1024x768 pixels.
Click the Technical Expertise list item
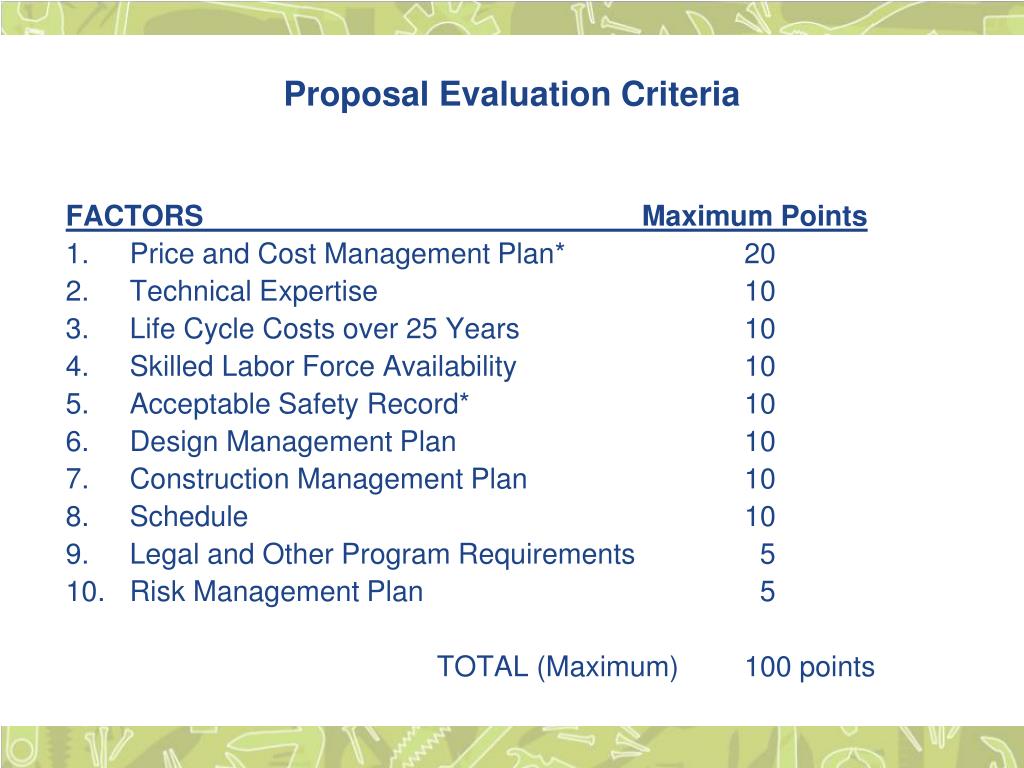[253, 291]
